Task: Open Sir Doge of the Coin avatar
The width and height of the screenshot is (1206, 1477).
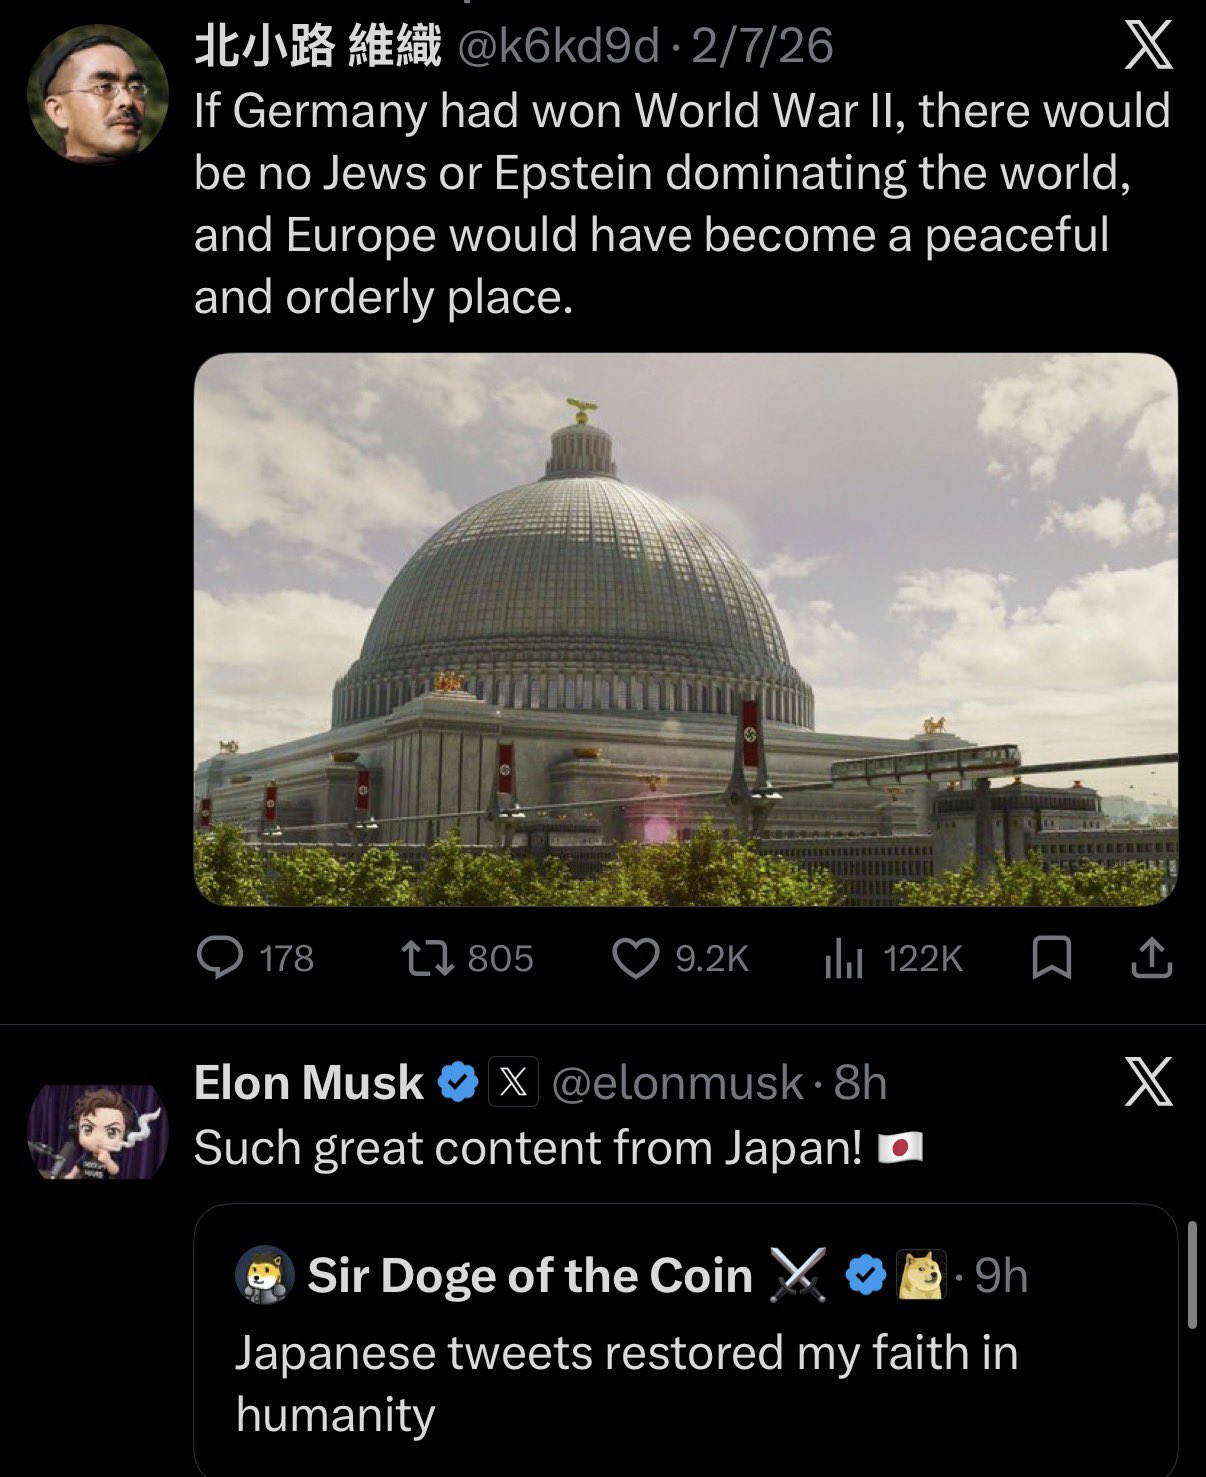Action: pos(265,1276)
